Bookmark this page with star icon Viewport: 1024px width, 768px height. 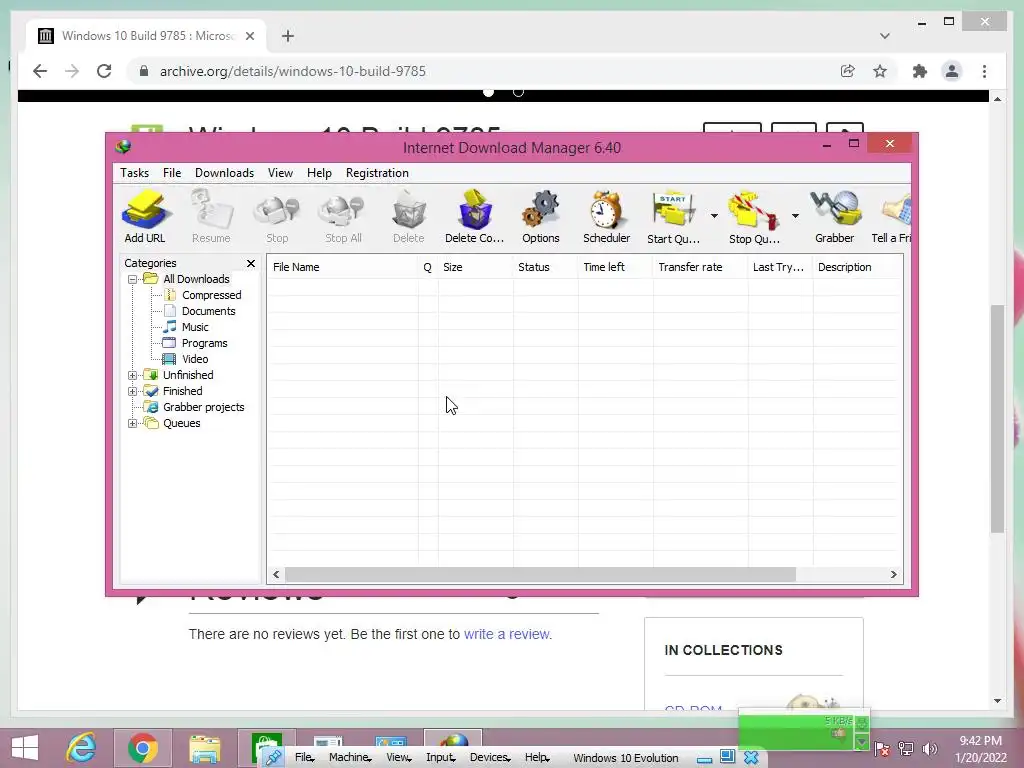point(880,71)
